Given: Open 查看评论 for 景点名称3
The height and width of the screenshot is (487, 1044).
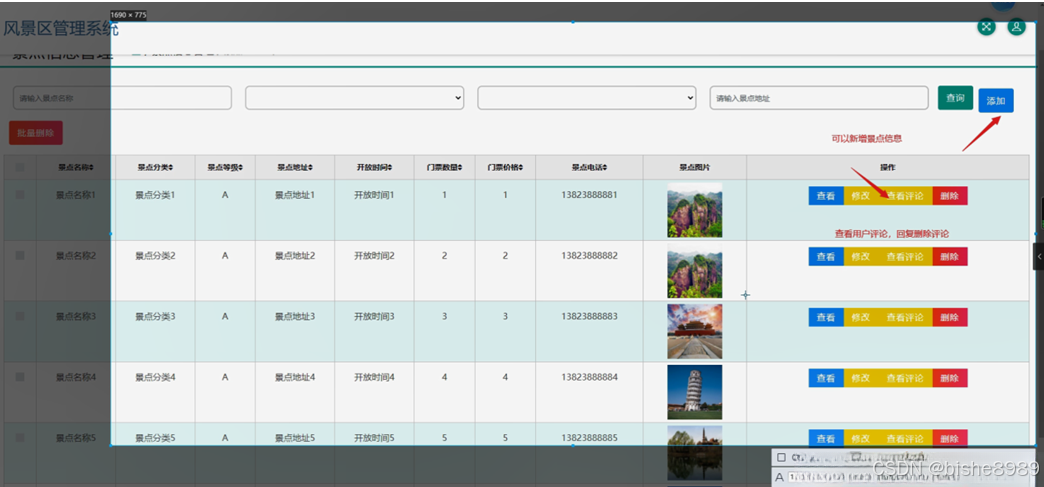Looking at the screenshot, I should click(905, 317).
